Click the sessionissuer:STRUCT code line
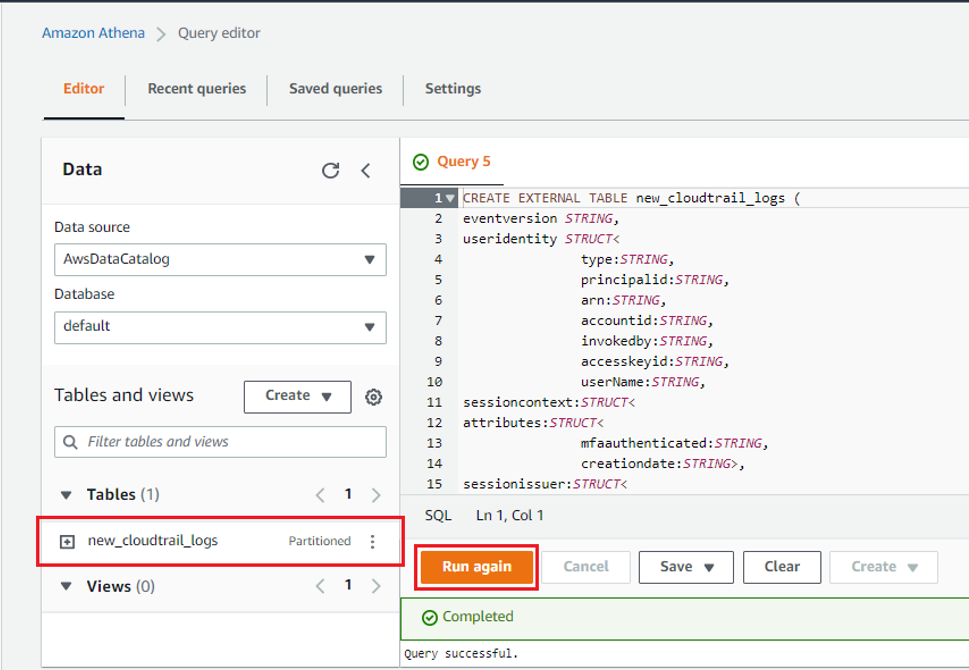Image resolution: width=969 pixels, height=670 pixels. tap(545, 484)
